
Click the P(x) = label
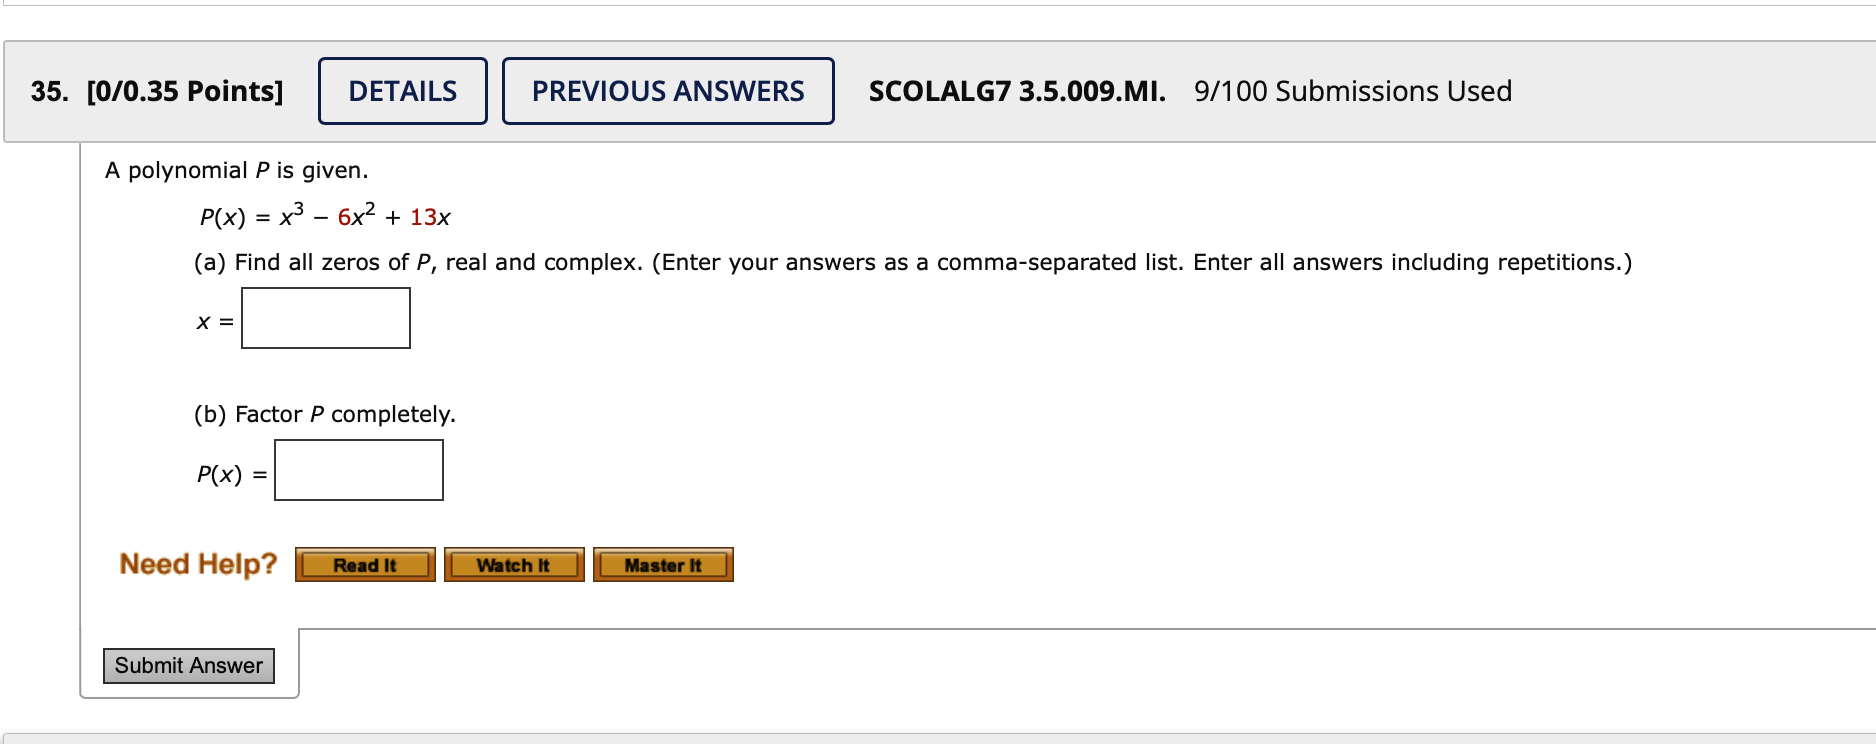pos(230,472)
